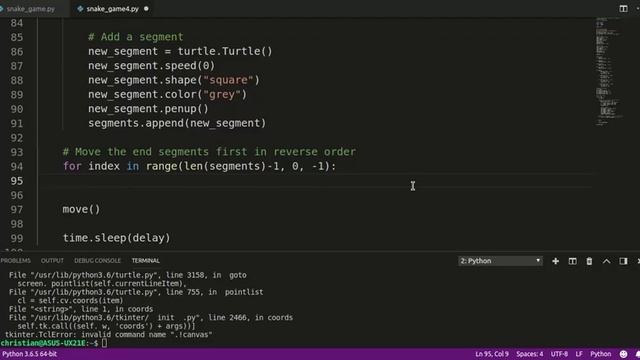Screen dimensions: 640x360
Task: Select encoding 'UTF-8' in status bar
Action: click(559, 354)
